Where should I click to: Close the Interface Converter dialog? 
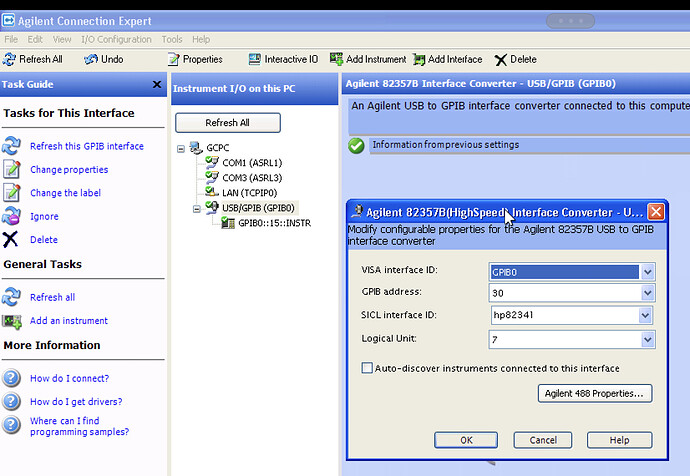pyautogui.click(x=656, y=212)
